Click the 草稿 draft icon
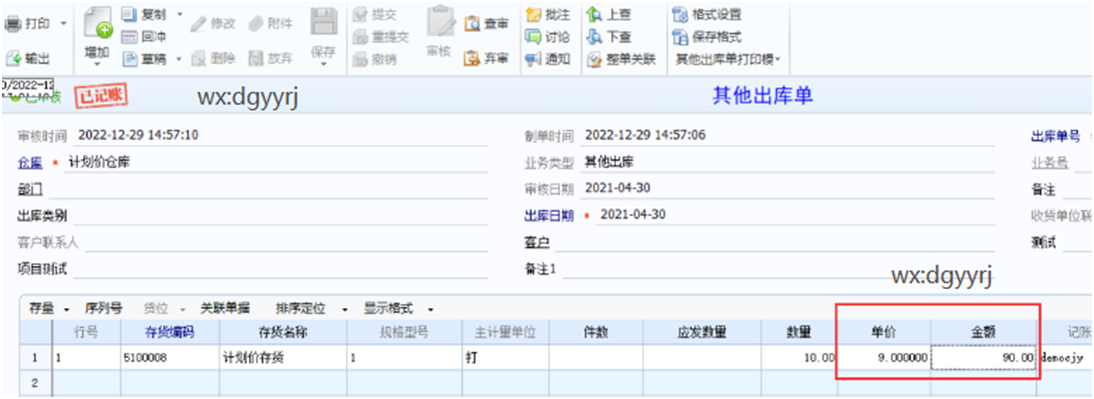The image size is (1094, 399). coord(130,59)
